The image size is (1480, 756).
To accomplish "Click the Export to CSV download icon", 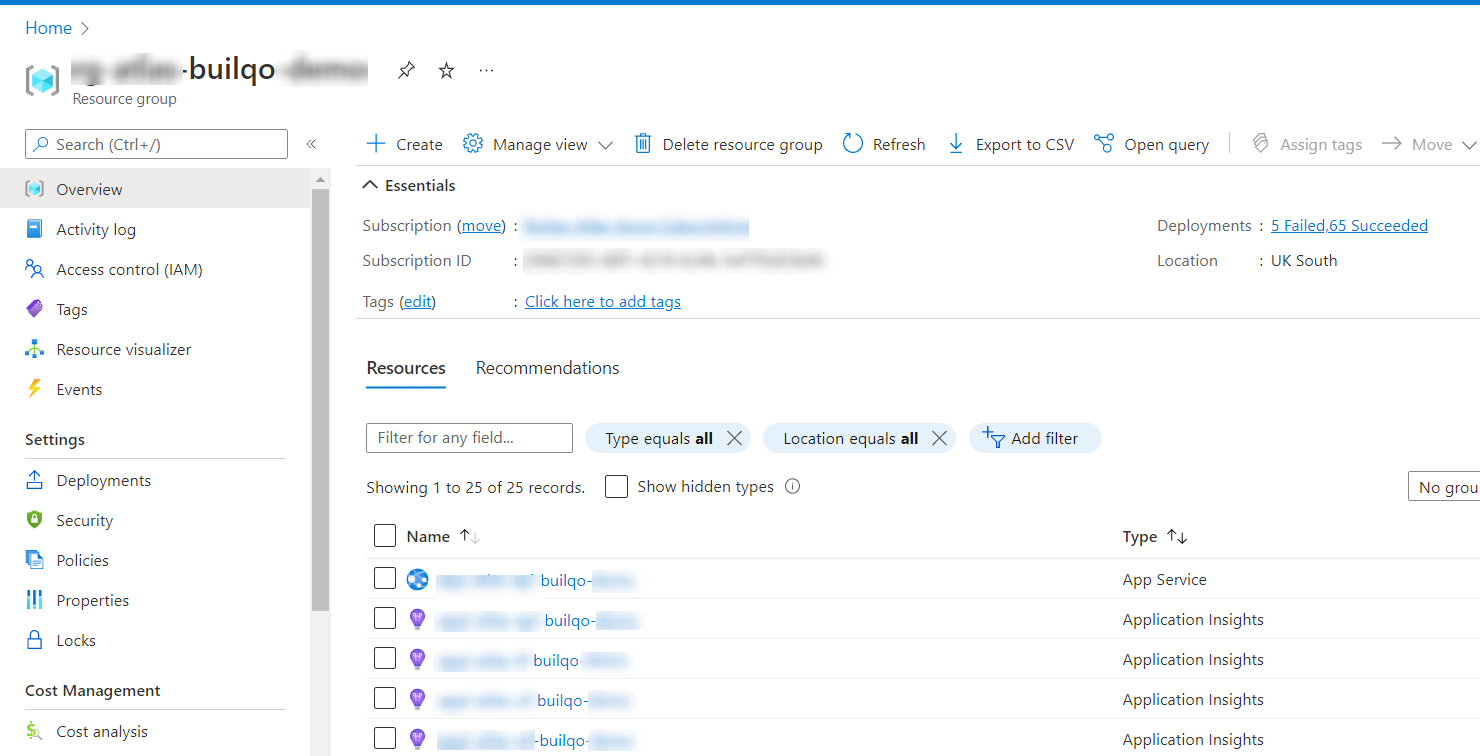I will tap(956, 144).
